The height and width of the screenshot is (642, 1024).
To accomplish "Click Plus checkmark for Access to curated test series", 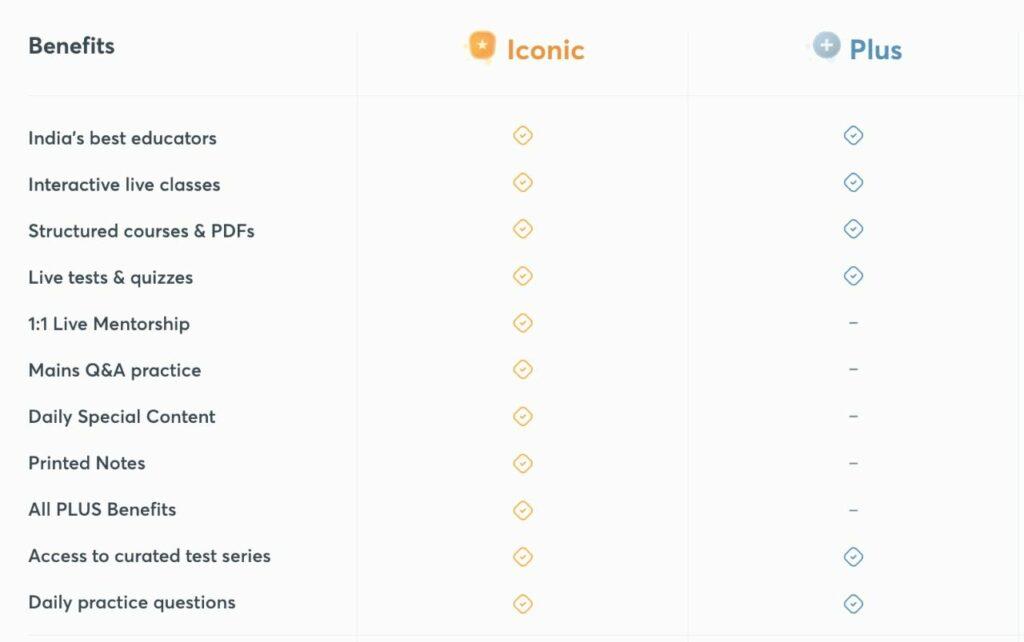I will point(853,556).
